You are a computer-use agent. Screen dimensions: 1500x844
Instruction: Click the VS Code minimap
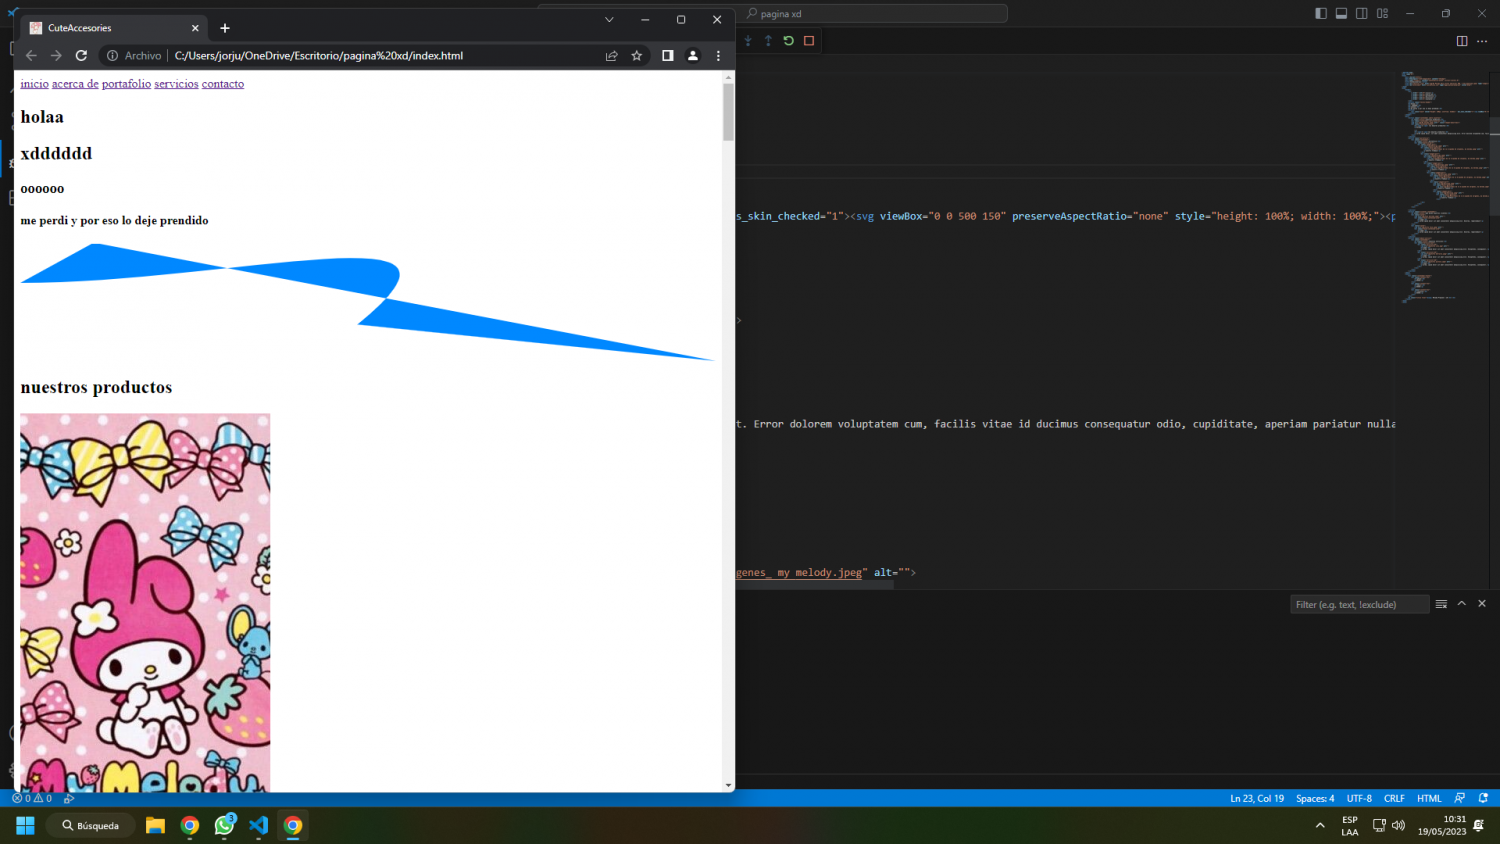pos(1444,185)
